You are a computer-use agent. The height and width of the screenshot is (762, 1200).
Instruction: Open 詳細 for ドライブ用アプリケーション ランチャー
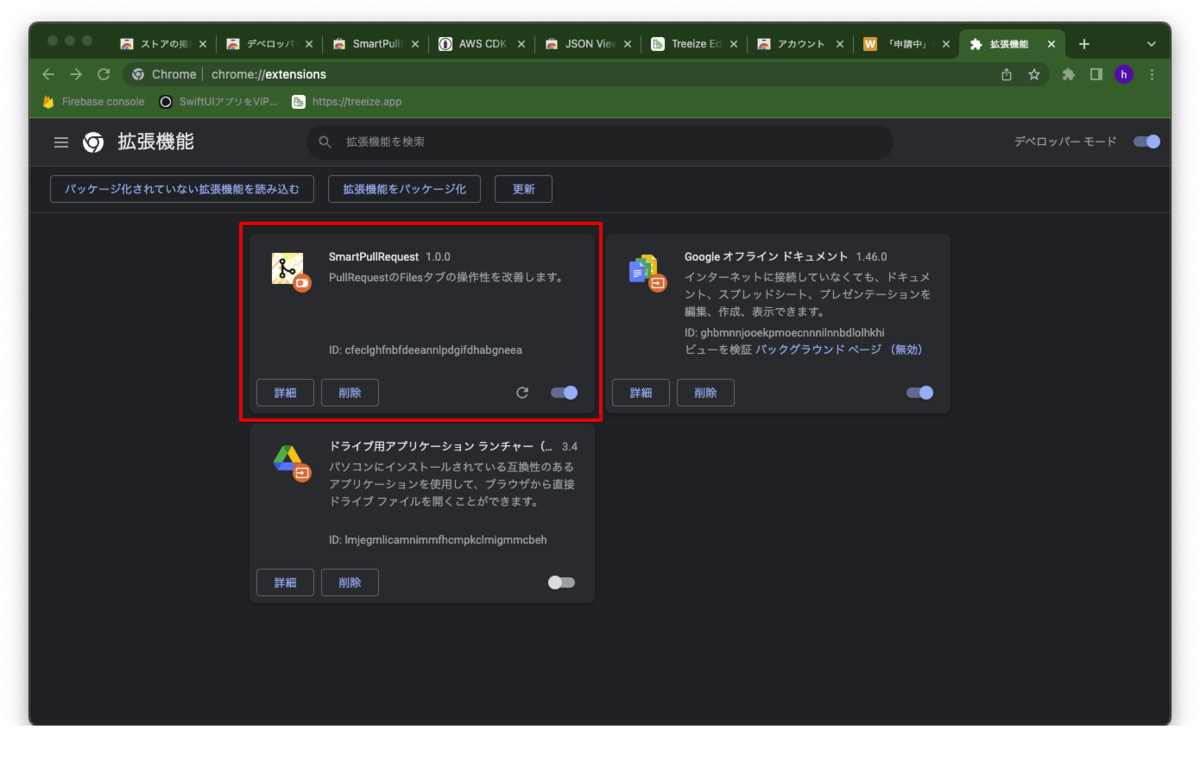[x=285, y=582]
